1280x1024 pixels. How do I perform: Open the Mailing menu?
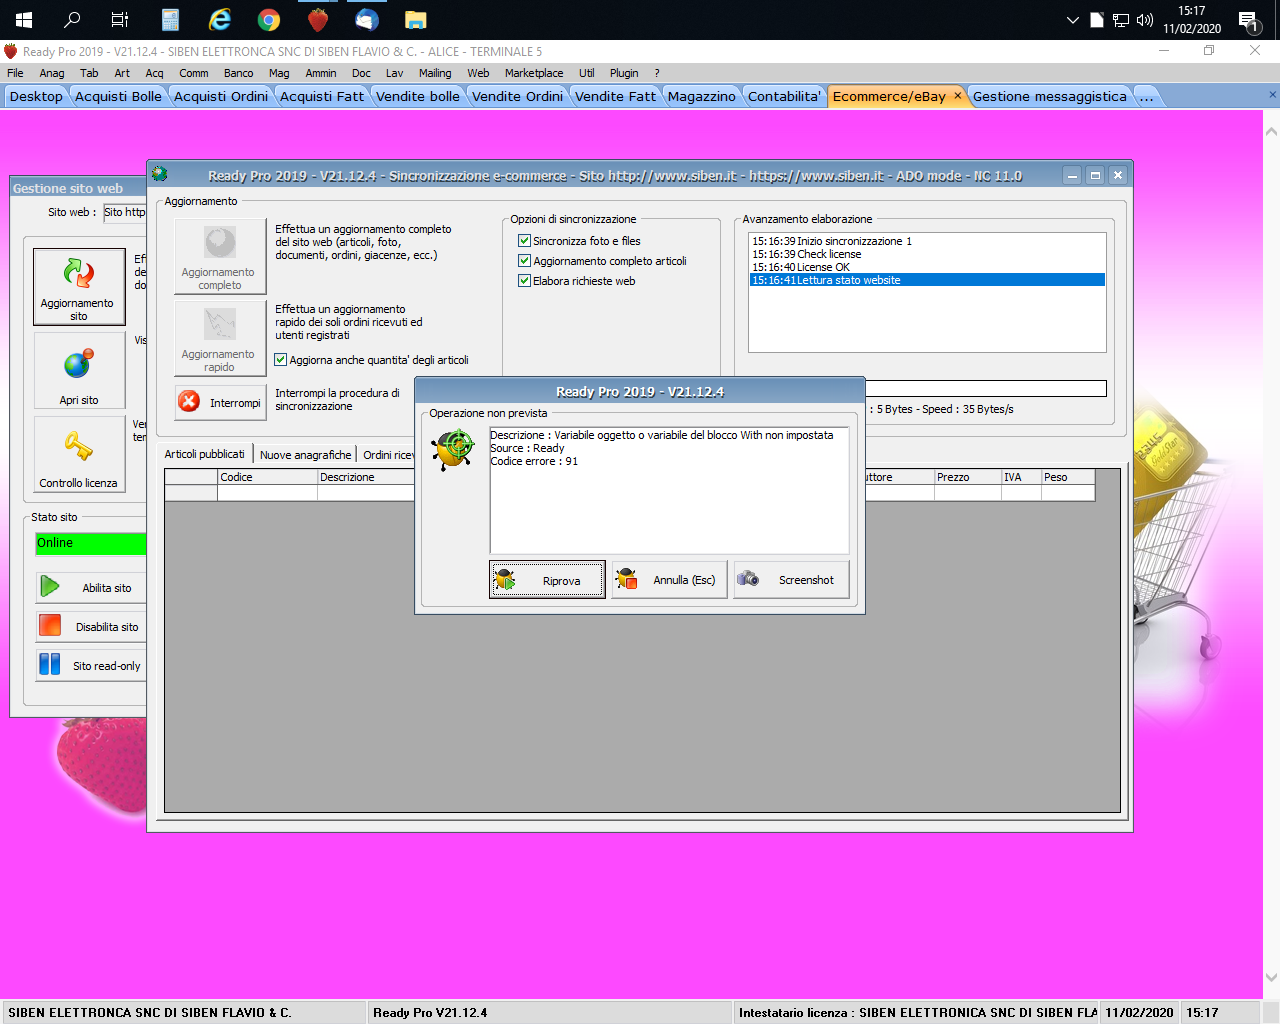[435, 73]
